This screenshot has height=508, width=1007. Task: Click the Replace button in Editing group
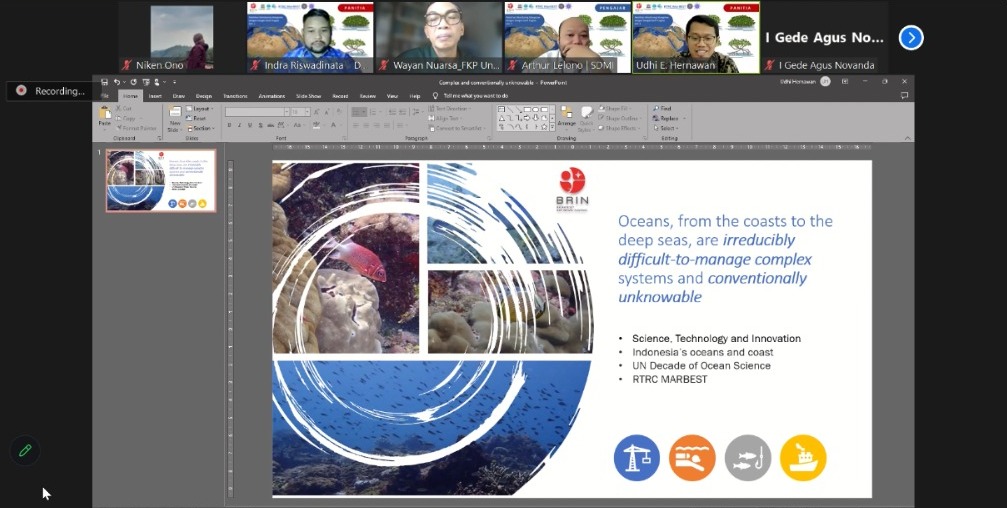668,118
